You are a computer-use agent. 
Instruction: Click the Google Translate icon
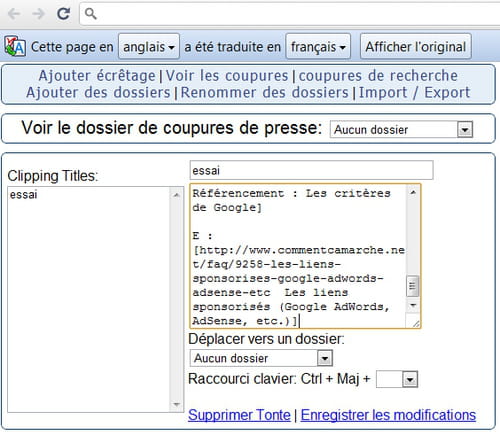pos(15,46)
